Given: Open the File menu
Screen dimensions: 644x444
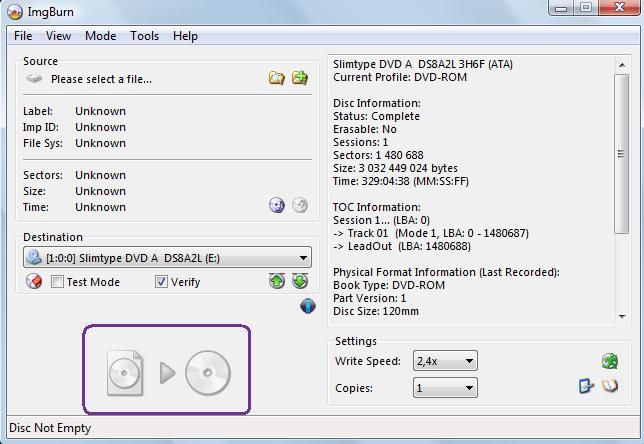Looking at the screenshot, I should (23, 36).
